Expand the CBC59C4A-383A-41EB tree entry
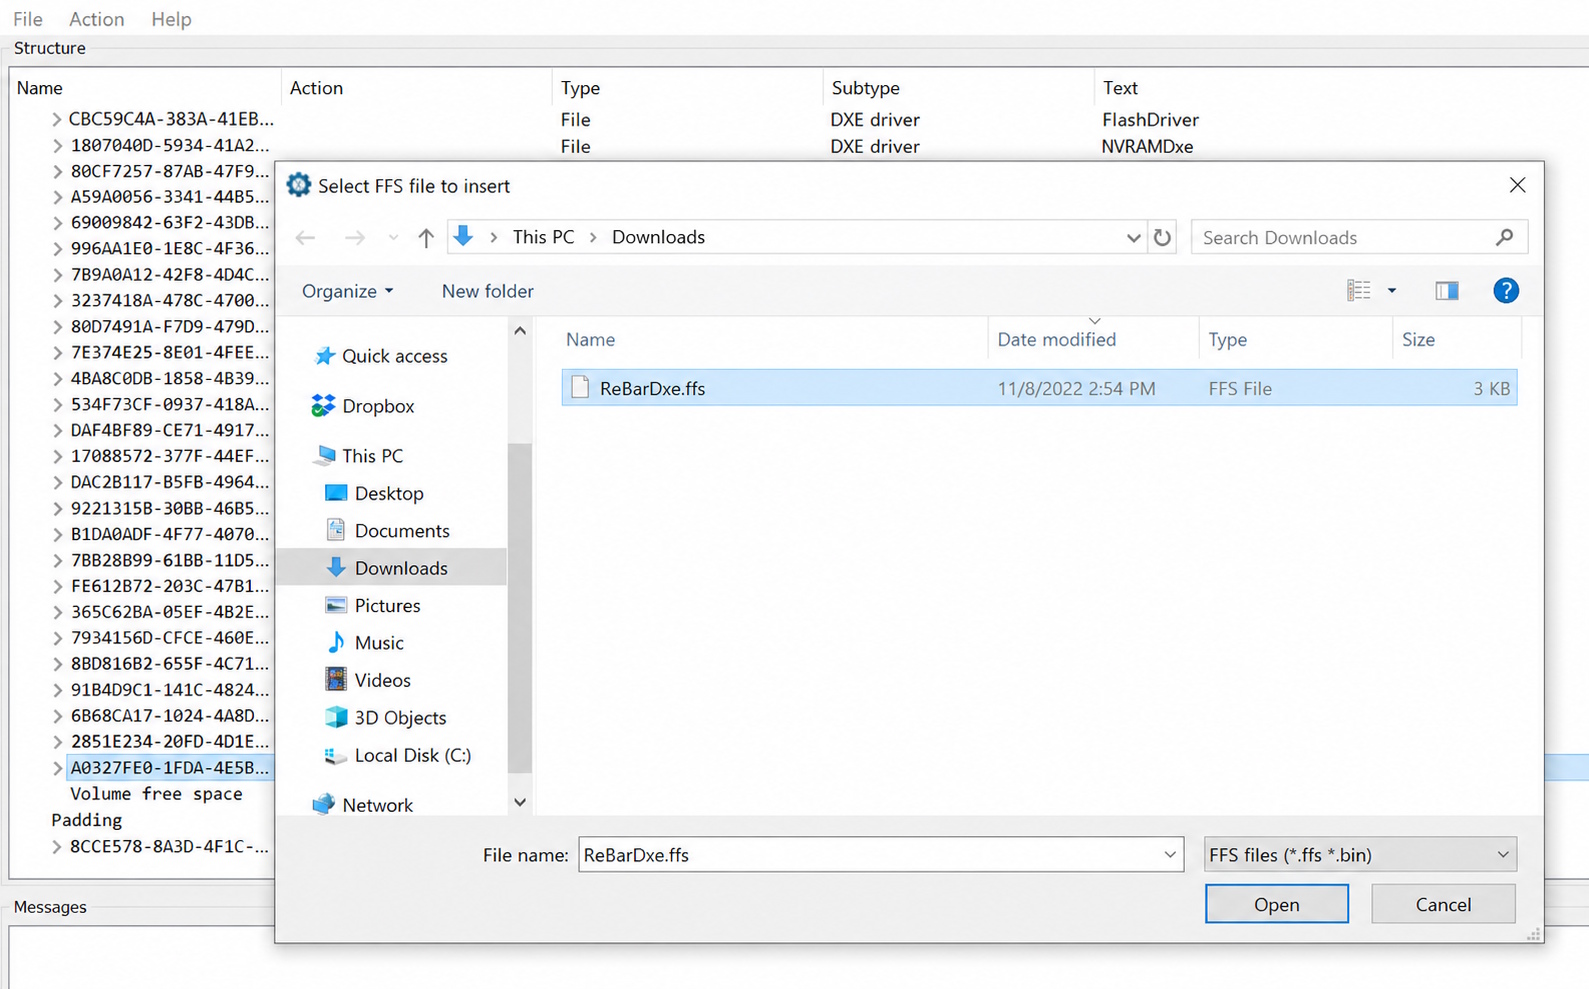Screen dimensions: 1589x989 56,119
